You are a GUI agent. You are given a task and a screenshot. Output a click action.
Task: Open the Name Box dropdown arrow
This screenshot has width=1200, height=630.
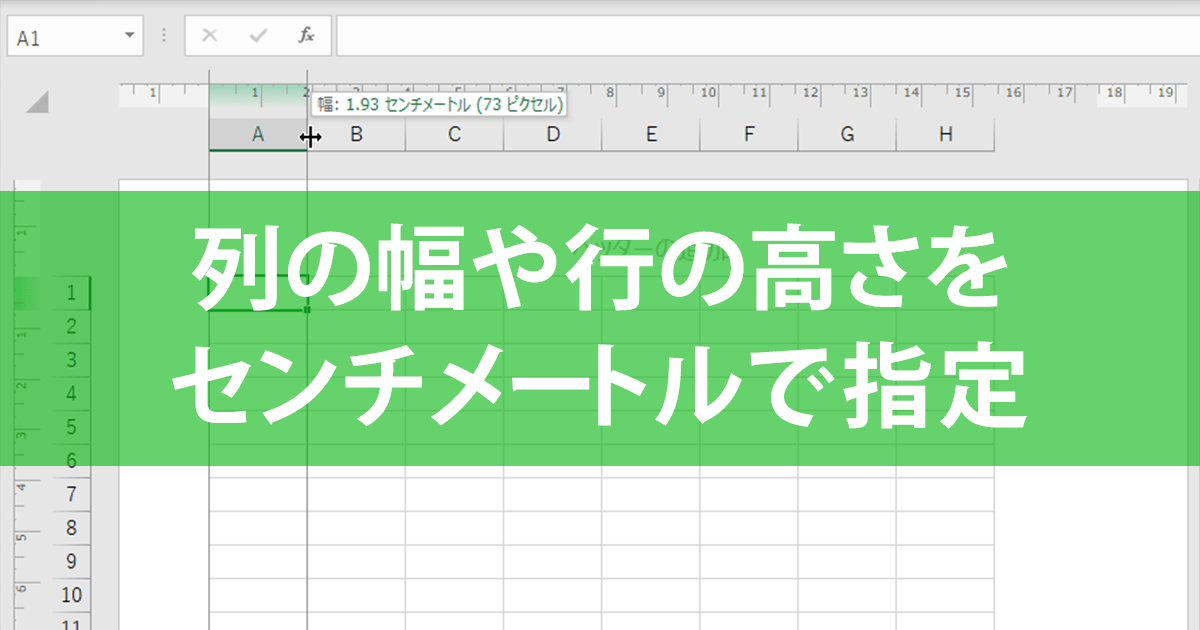[129, 36]
